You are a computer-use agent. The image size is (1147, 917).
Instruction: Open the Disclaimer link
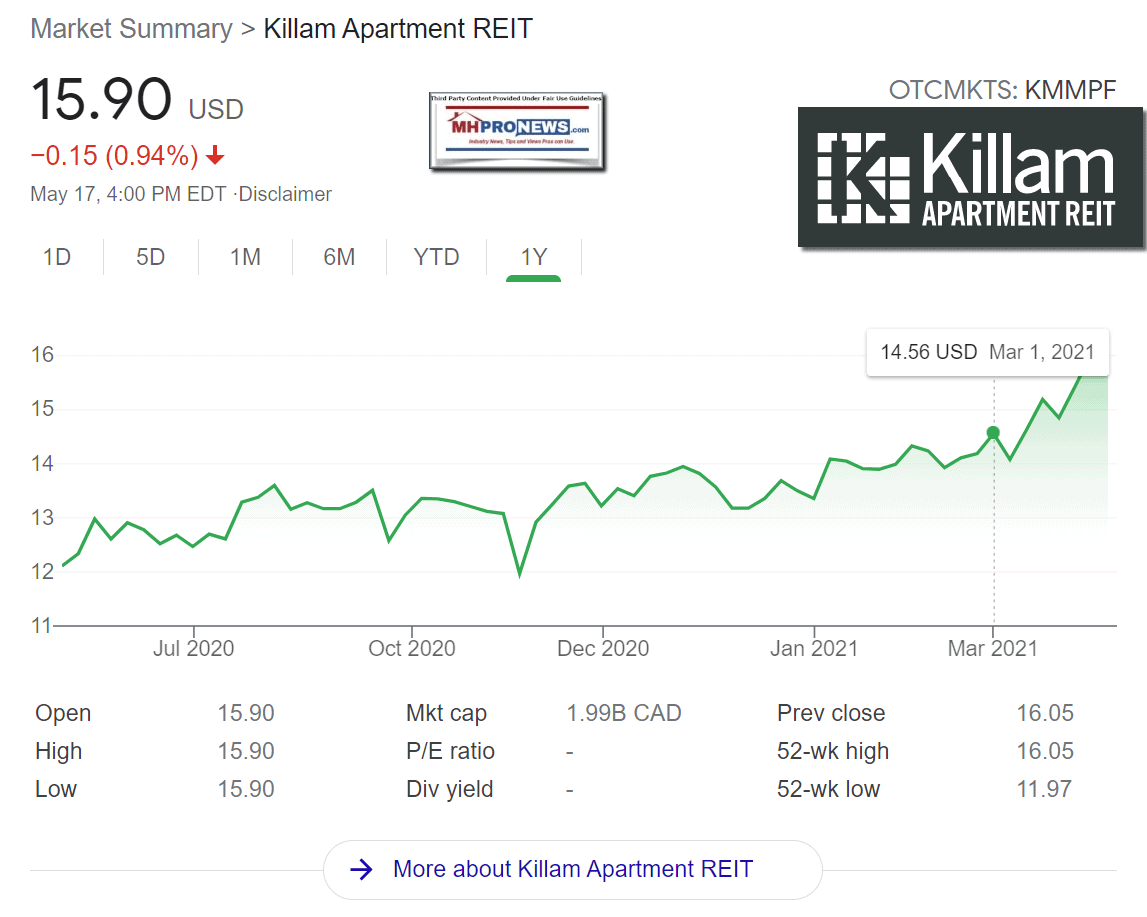[x=285, y=194]
